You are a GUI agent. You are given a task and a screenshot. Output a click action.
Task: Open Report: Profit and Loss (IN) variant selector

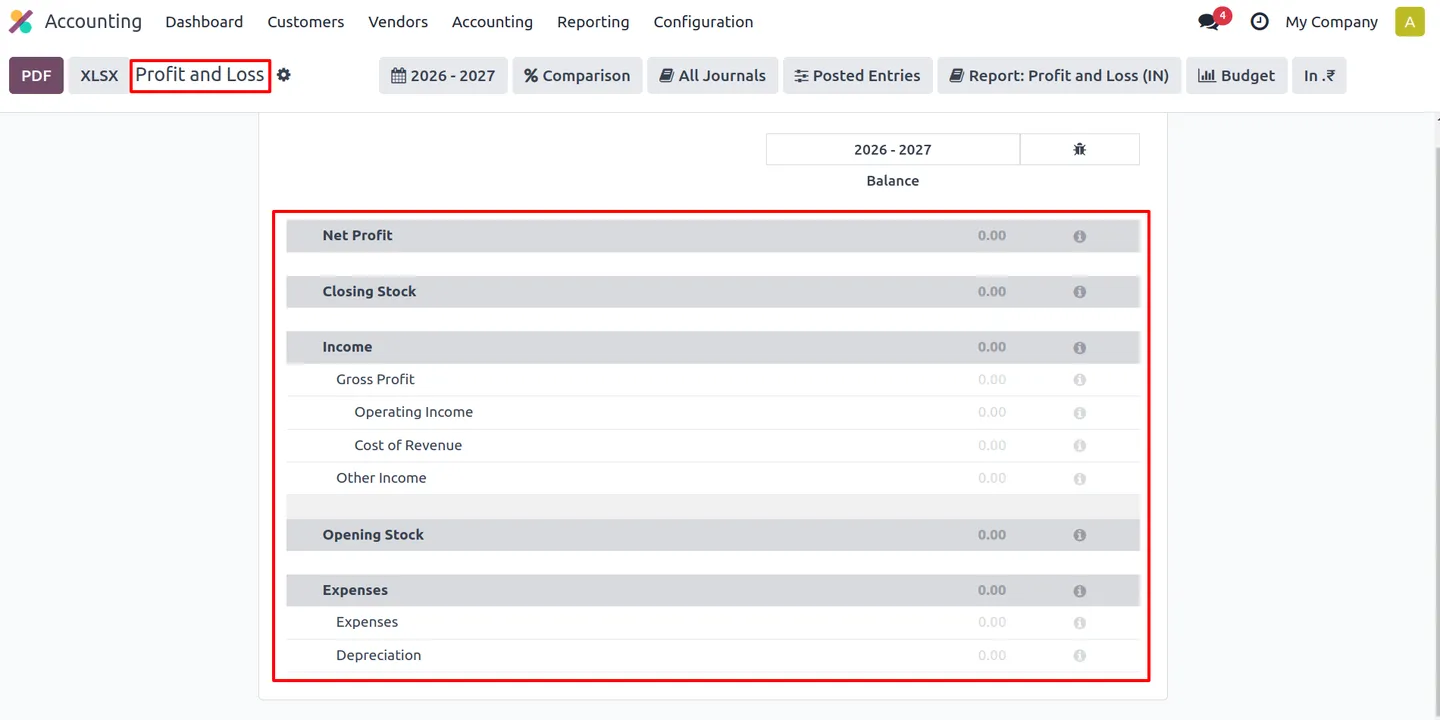click(x=1059, y=75)
